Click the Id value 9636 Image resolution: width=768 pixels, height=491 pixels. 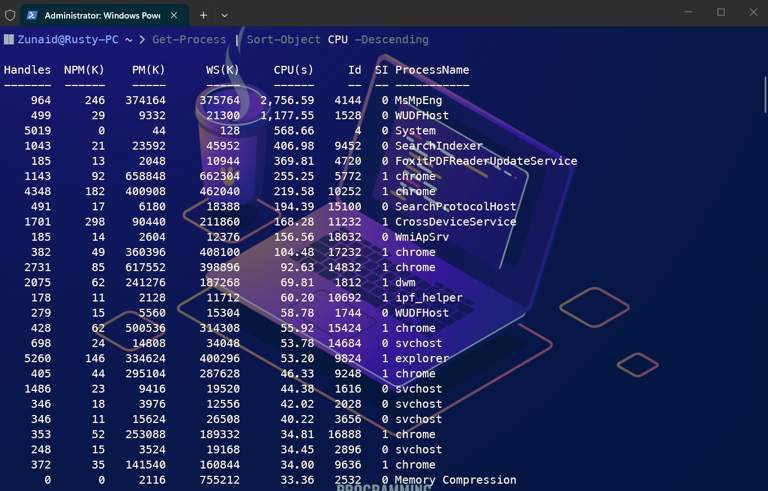(x=348, y=465)
